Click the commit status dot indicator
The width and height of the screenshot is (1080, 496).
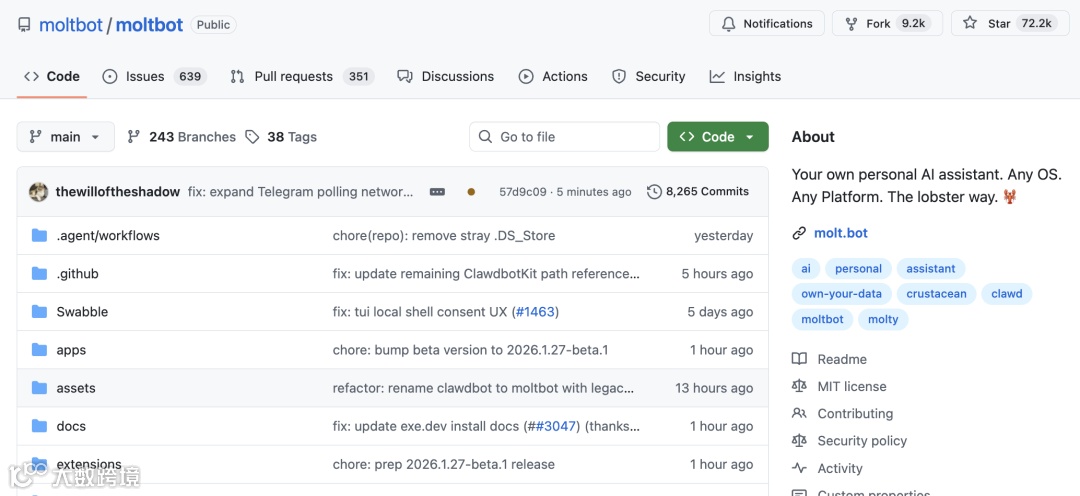[x=471, y=192]
